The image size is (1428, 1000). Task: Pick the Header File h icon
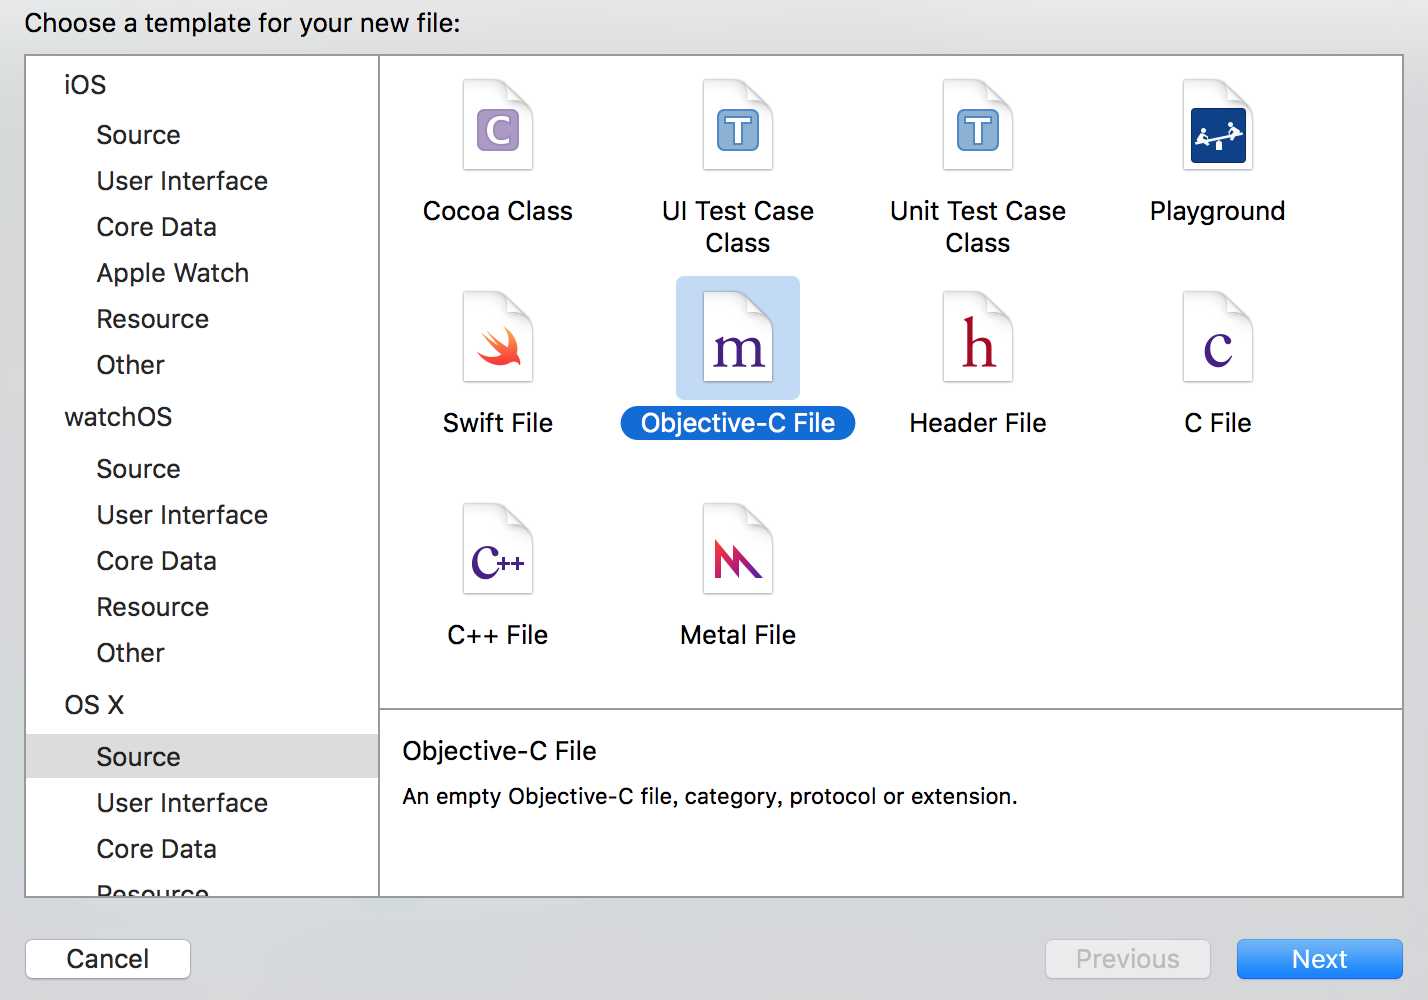pos(978,338)
